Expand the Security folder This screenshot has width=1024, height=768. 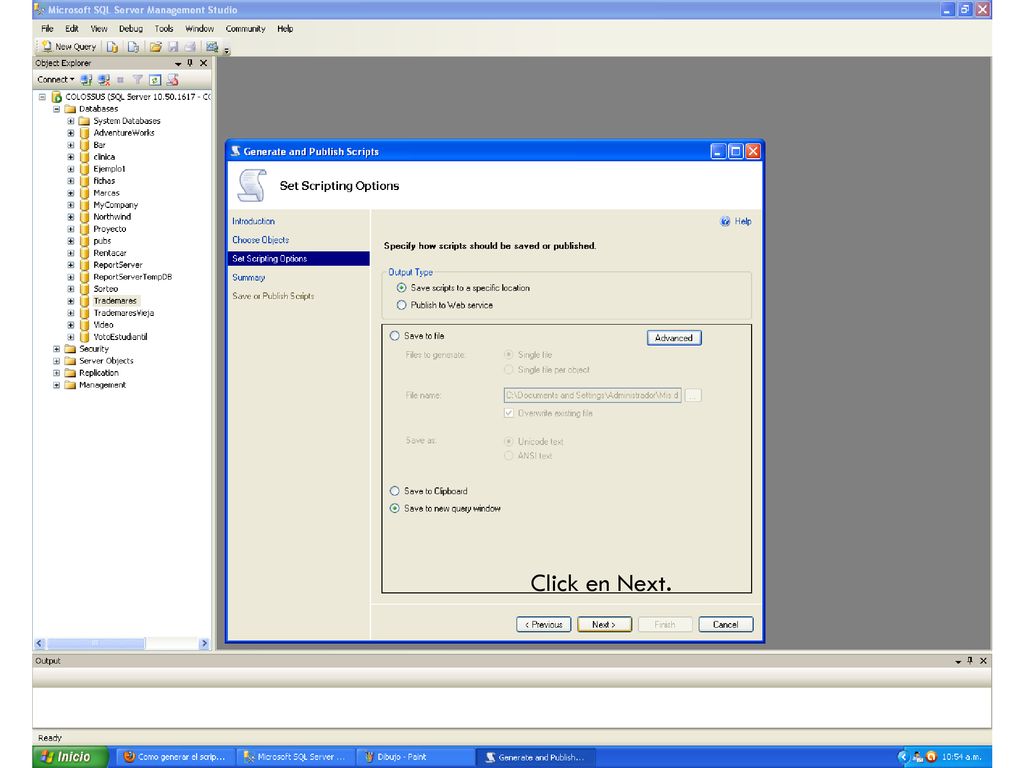pyautogui.click(x=57, y=349)
